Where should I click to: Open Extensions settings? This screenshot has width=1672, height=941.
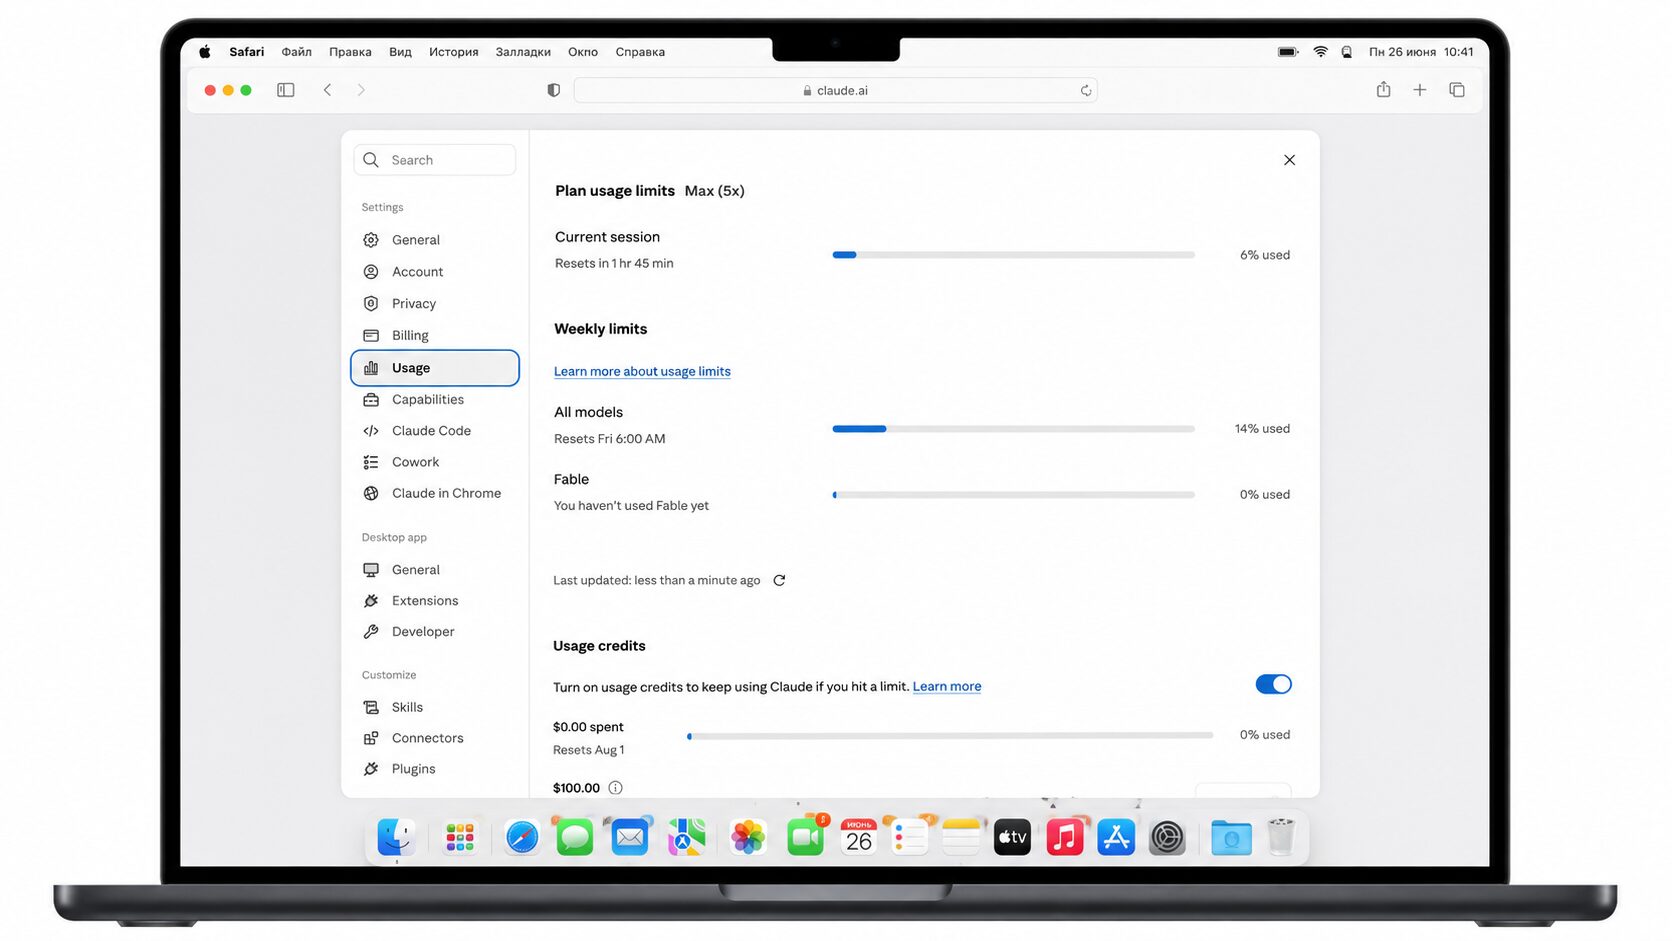point(435,601)
